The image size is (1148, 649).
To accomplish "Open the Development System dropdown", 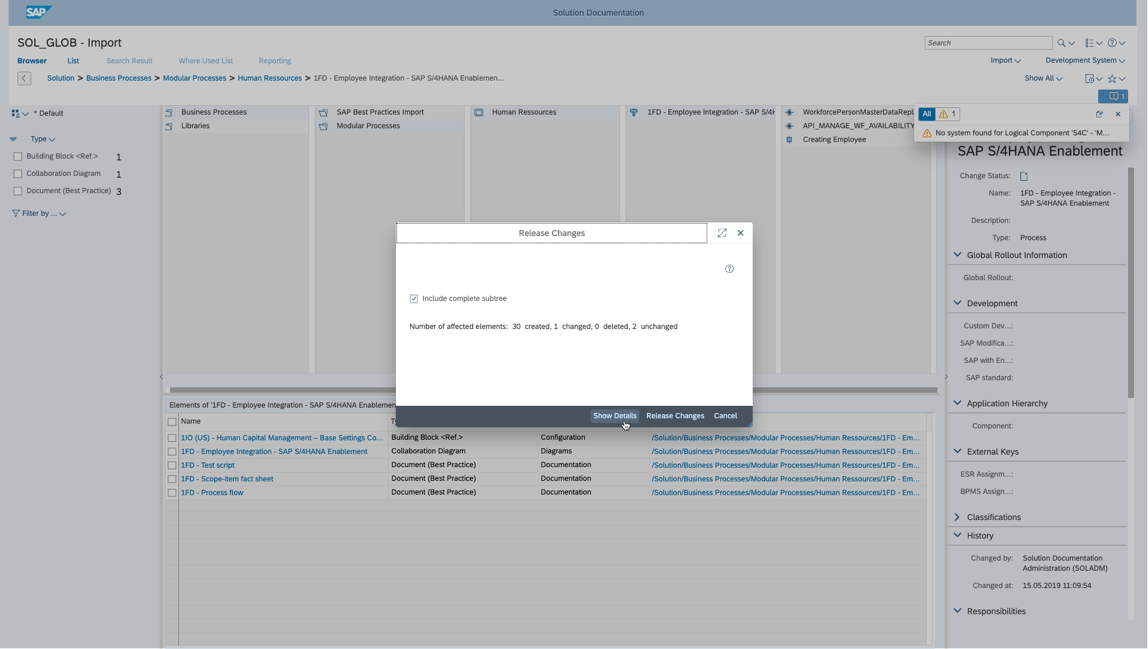I will [x=1083, y=60].
